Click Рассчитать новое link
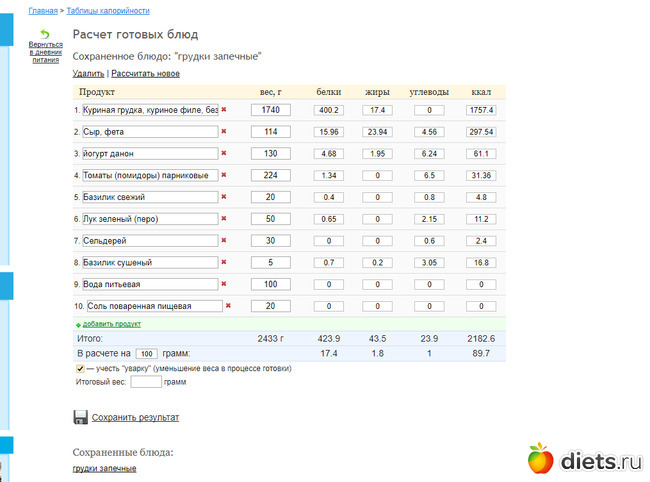 146,74
